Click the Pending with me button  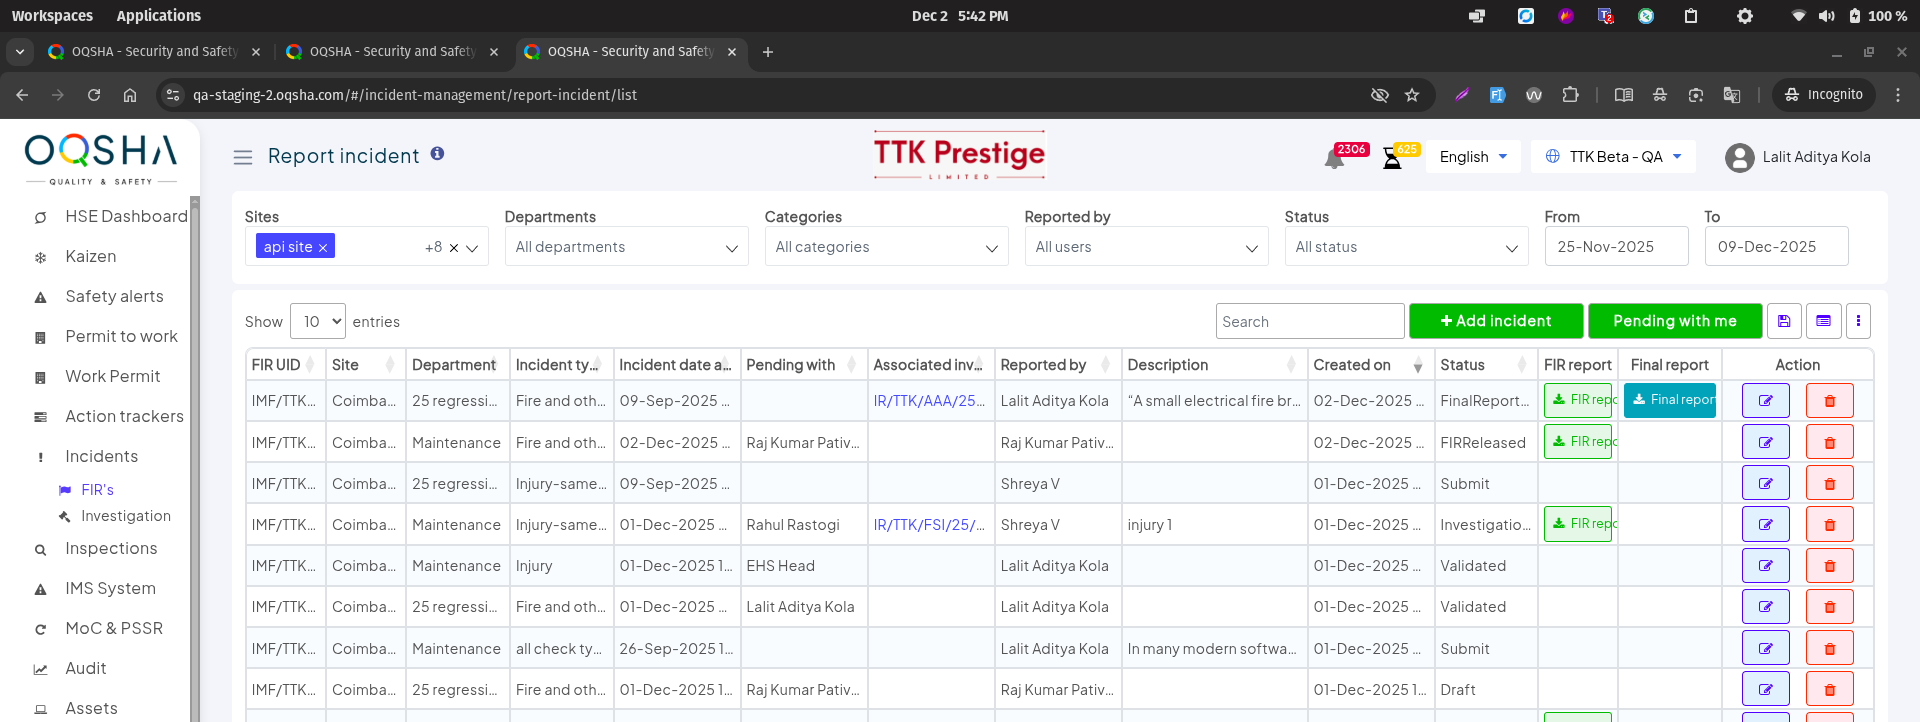click(x=1674, y=321)
